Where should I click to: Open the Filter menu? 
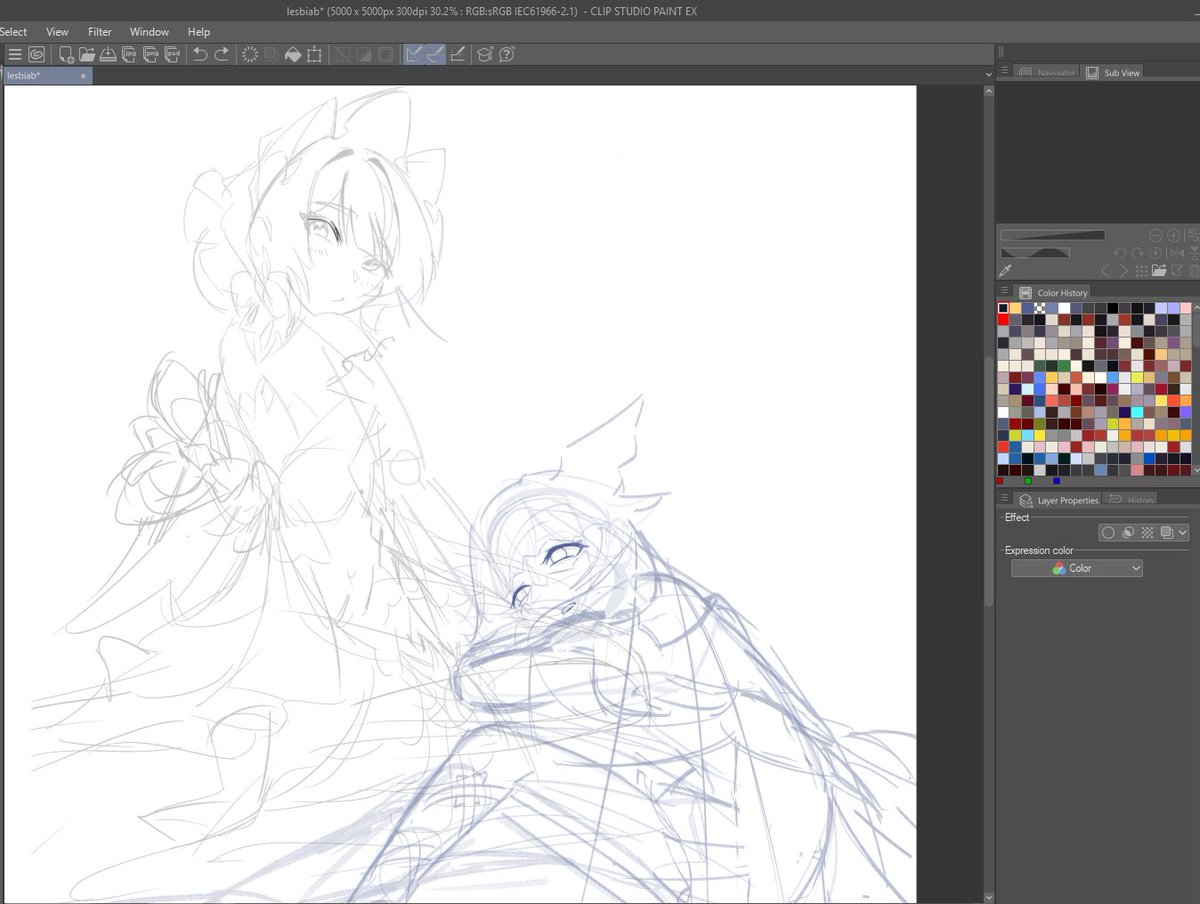(x=100, y=32)
